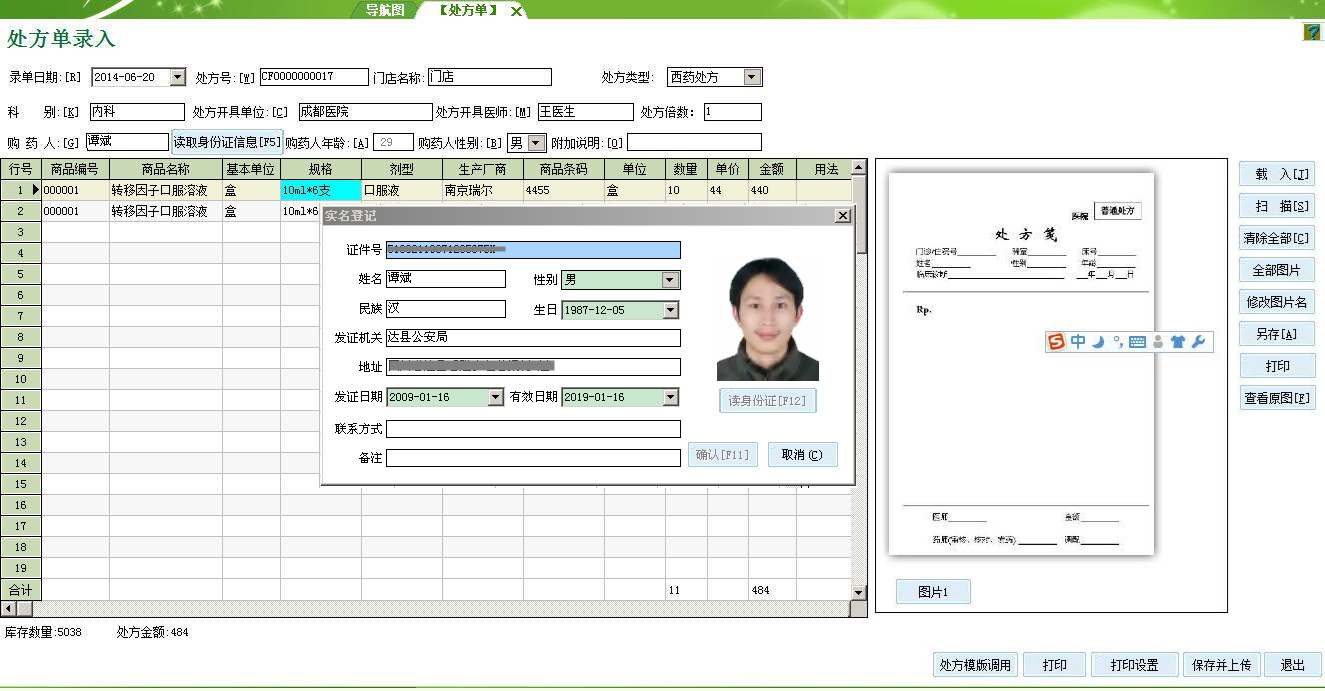Click the help question mark icon
The image size is (1325, 691).
click(x=1312, y=32)
